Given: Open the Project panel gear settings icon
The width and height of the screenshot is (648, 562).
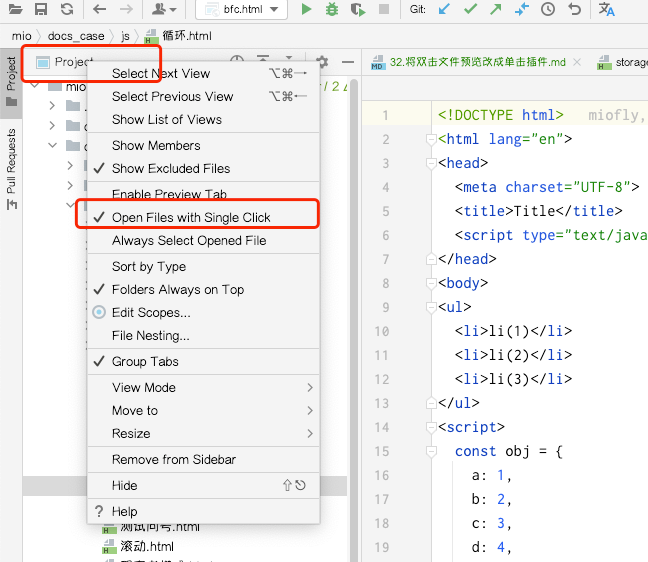Looking at the screenshot, I should [x=322, y=62].
